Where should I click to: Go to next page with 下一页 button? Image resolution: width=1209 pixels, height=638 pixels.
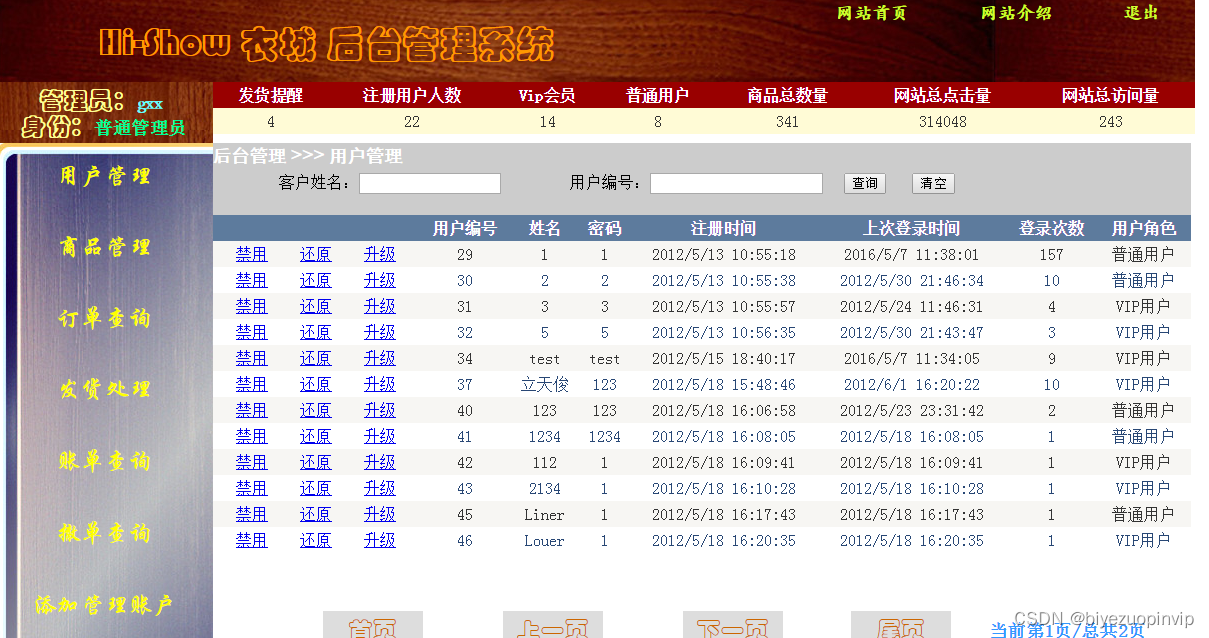coord(733,625)
